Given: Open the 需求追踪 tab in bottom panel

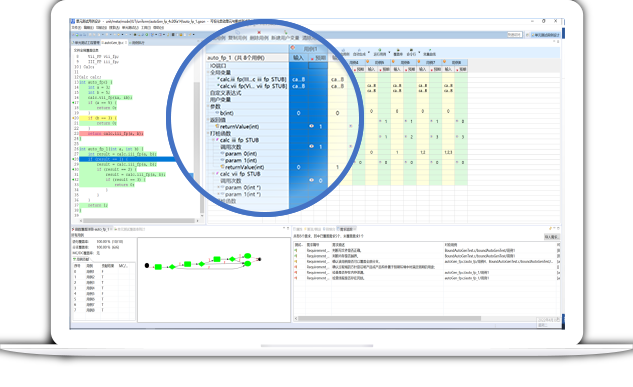Looking at the screenshot, I should tap(346, 229).
